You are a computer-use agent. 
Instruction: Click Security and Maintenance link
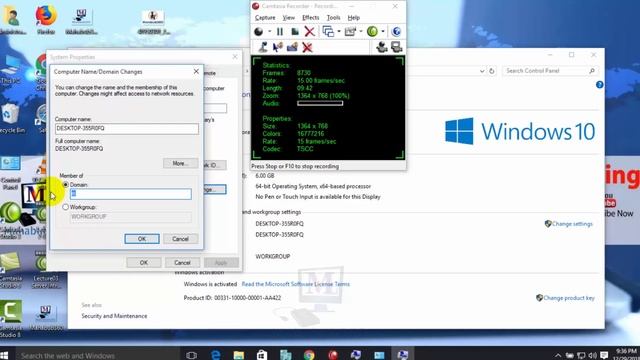pos(114,316)
